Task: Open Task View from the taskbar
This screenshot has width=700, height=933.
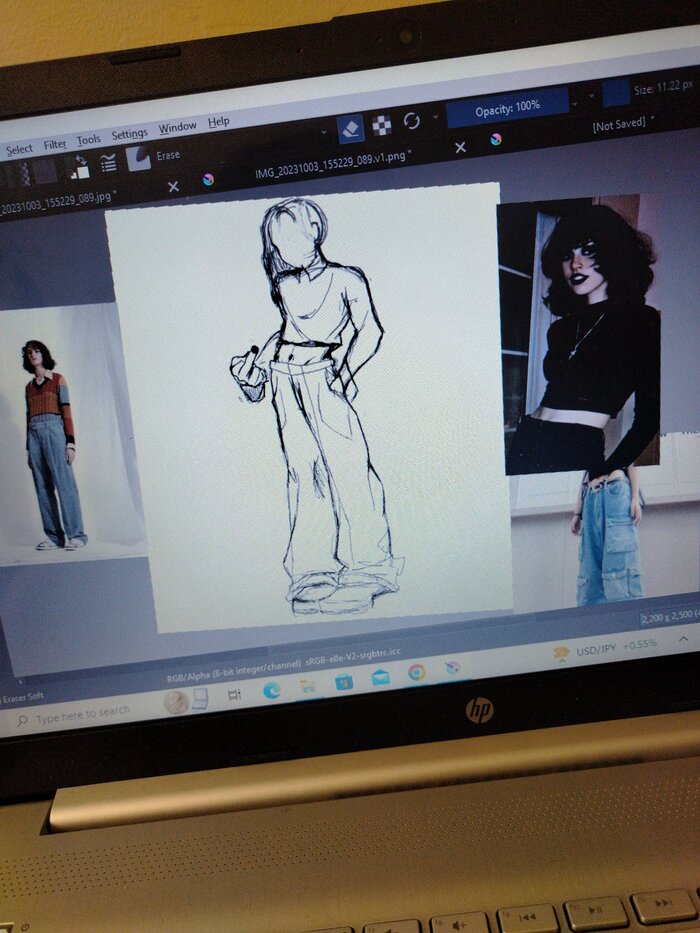Action: coord(234,694)
